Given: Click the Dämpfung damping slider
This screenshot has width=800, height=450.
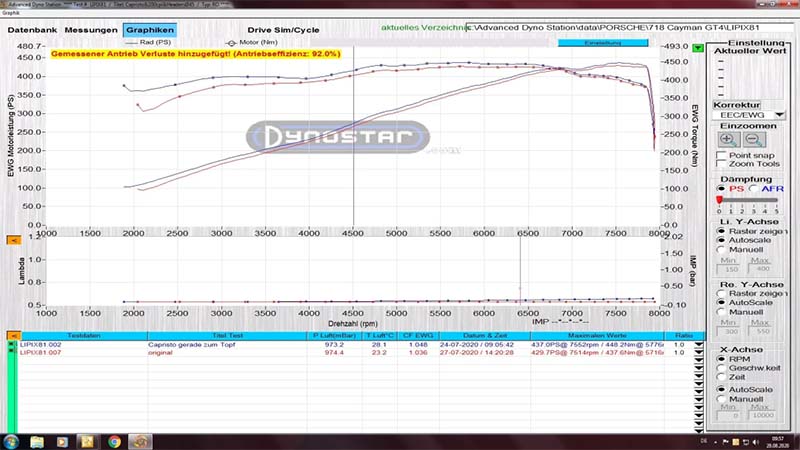Looking at the screenshot, I should [748, 200].
